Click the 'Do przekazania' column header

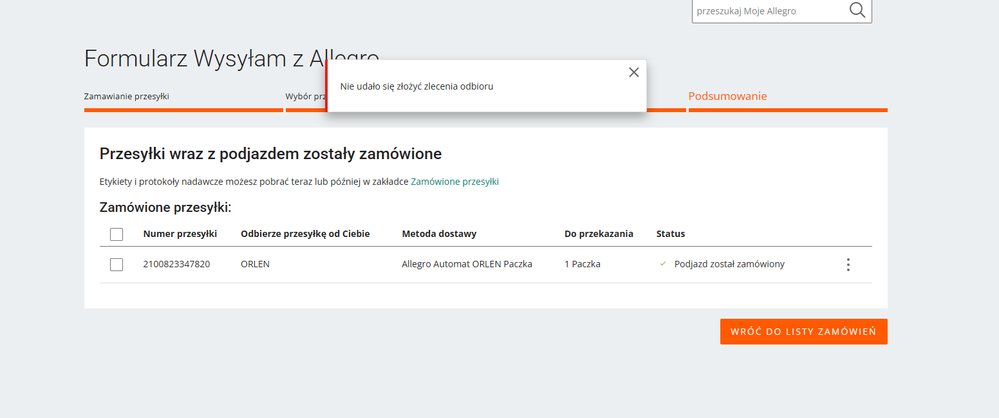tap(599, 234)
